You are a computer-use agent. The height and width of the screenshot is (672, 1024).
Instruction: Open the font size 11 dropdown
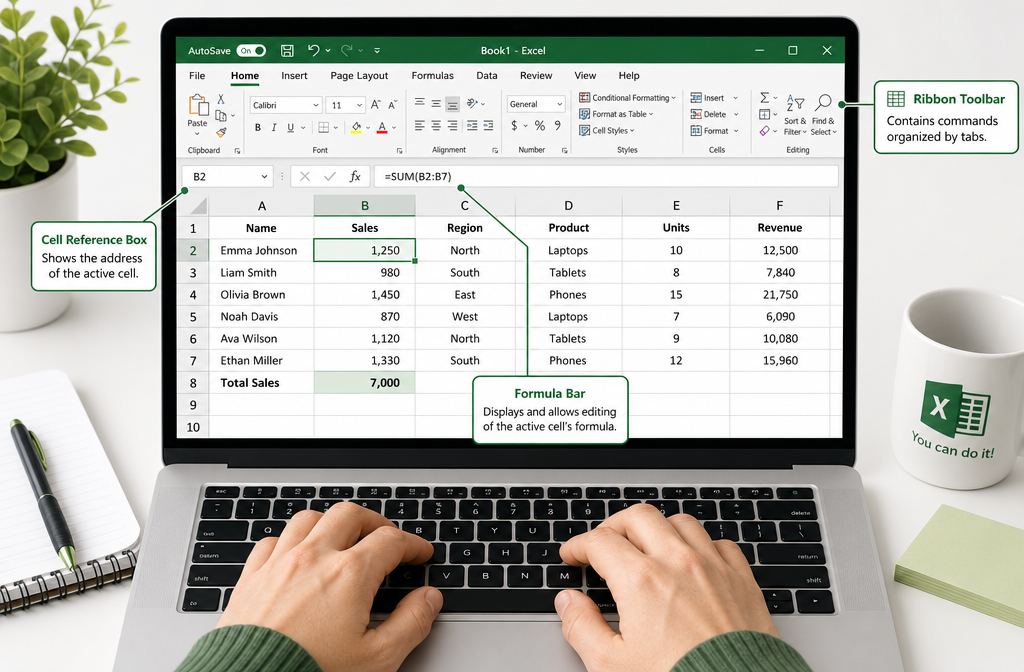359,105
